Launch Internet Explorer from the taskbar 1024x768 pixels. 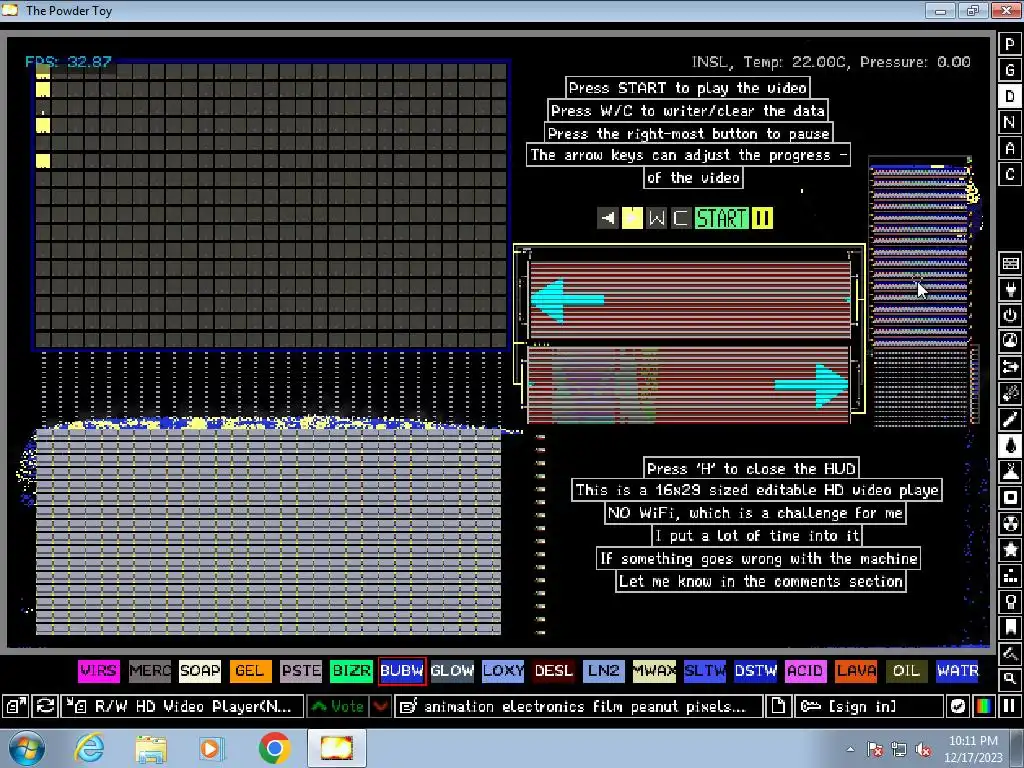(x=89, y=748)
